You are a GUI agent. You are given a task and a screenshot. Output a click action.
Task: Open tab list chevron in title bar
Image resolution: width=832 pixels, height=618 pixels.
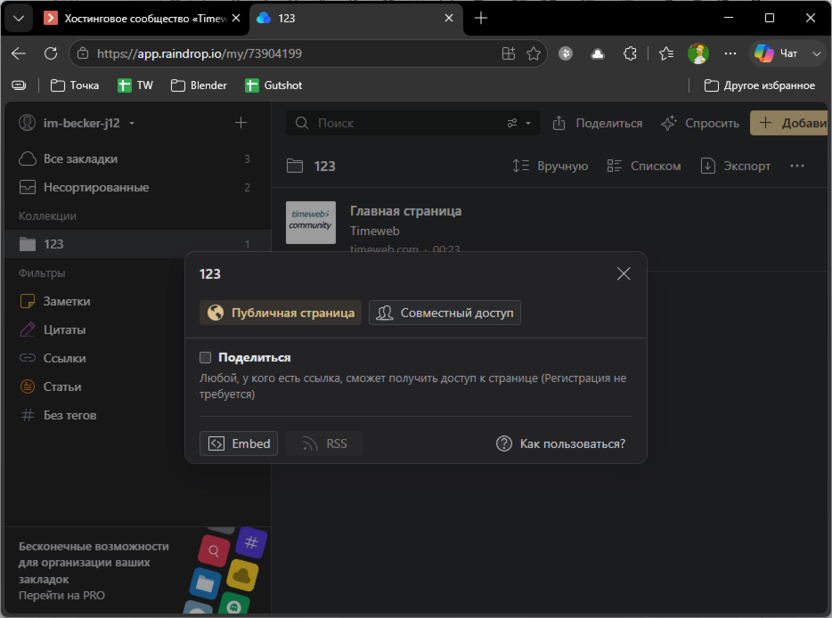(19, 19)
